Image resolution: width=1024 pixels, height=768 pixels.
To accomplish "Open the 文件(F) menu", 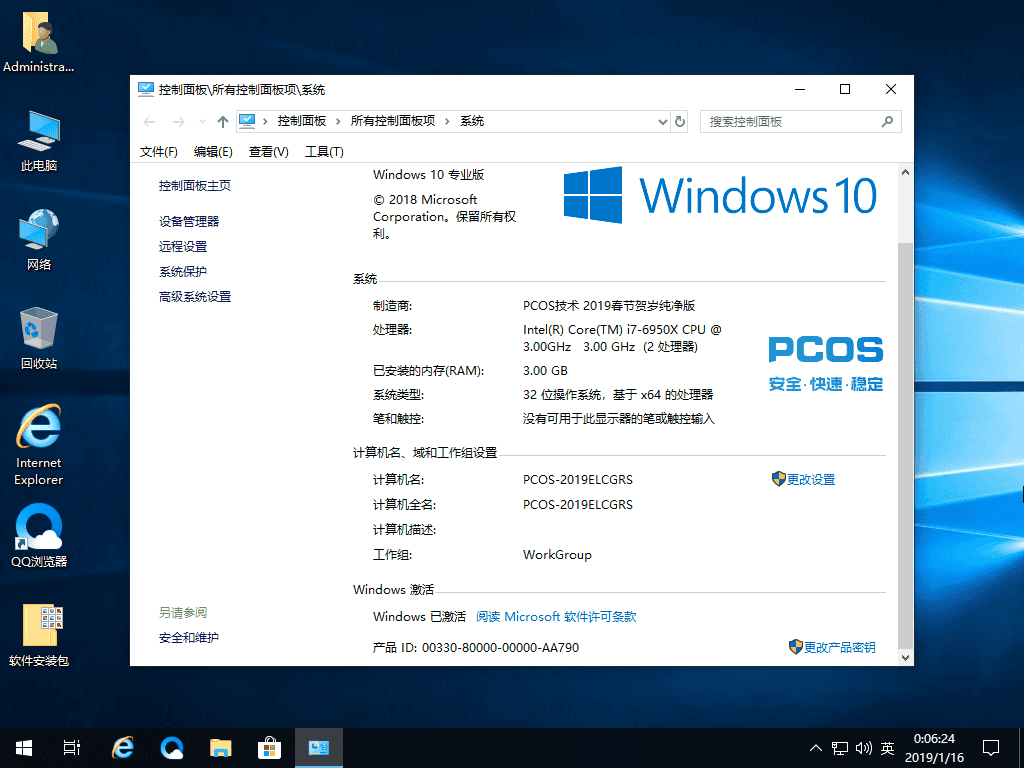I will coord(159,152).
